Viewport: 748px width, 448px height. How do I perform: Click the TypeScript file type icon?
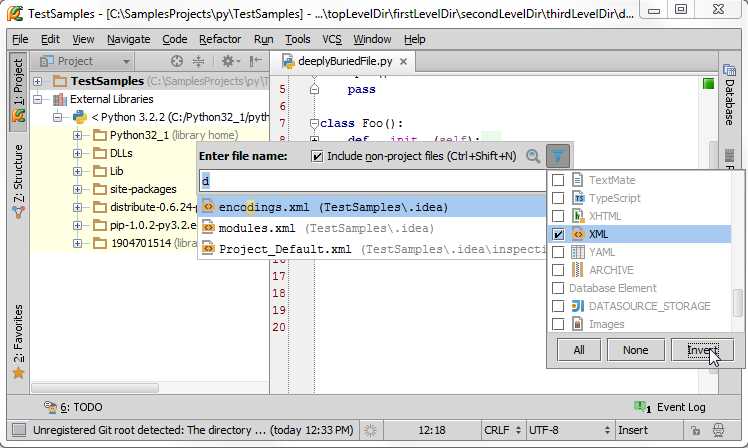click(x=578, y=198)
